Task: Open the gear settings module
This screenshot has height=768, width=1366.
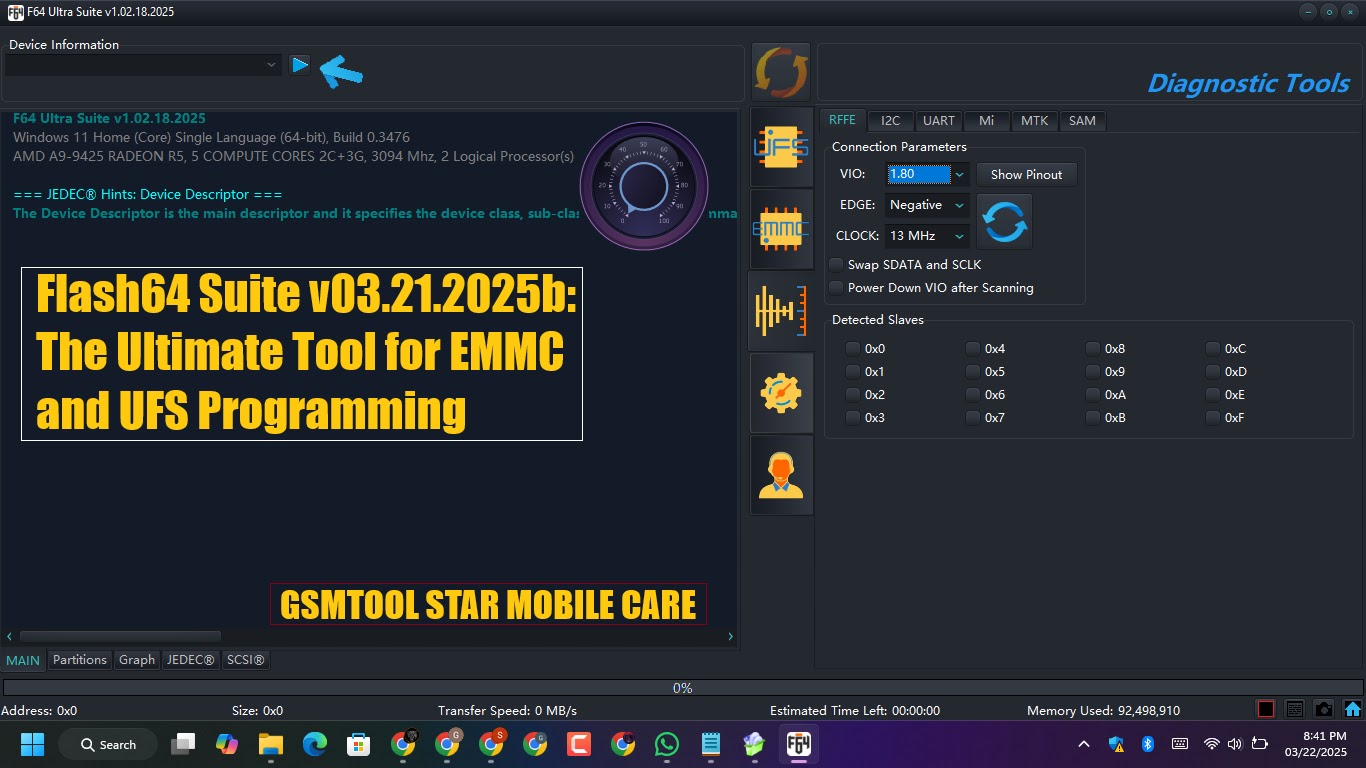Action: pos(781,393)
